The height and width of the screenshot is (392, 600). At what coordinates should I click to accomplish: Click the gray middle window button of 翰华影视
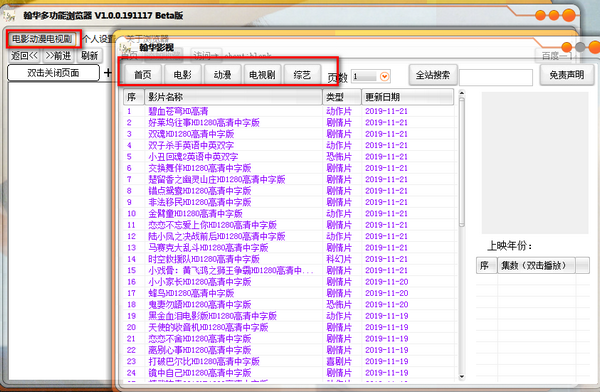[580, 47]
